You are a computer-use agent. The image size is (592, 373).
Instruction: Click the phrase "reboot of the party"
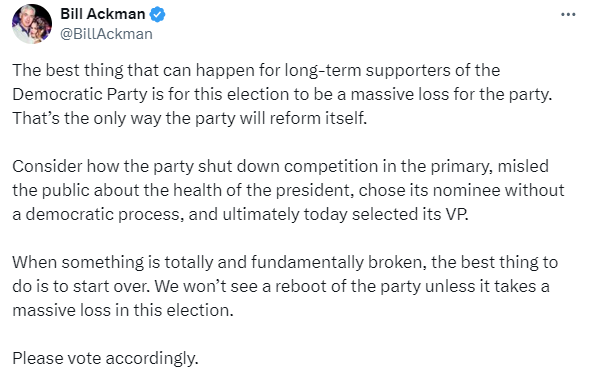348,286
